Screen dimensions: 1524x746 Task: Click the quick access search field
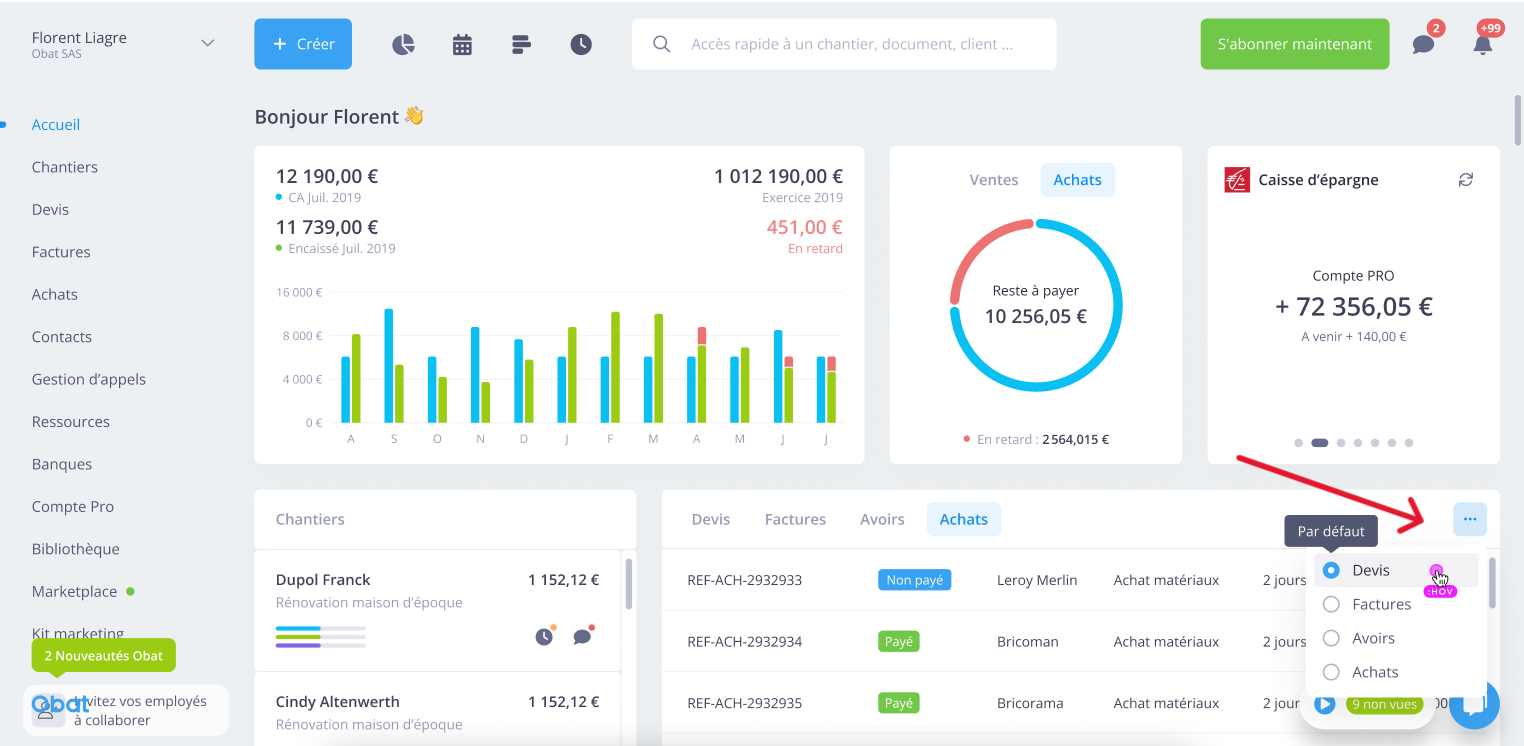coord(844,44)
